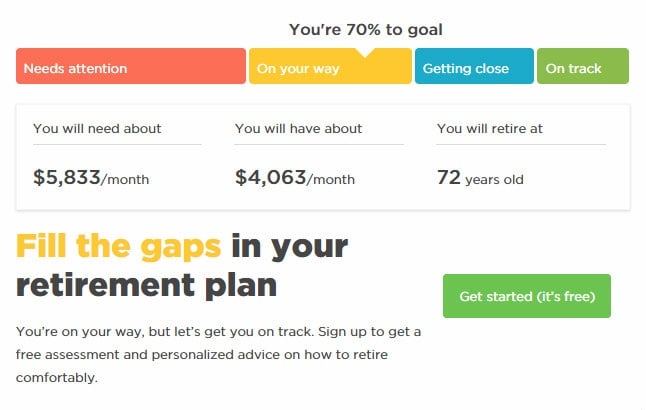Click the 72 years old retirement age
The width and height of the screenshot is (646, 410).
480,178
